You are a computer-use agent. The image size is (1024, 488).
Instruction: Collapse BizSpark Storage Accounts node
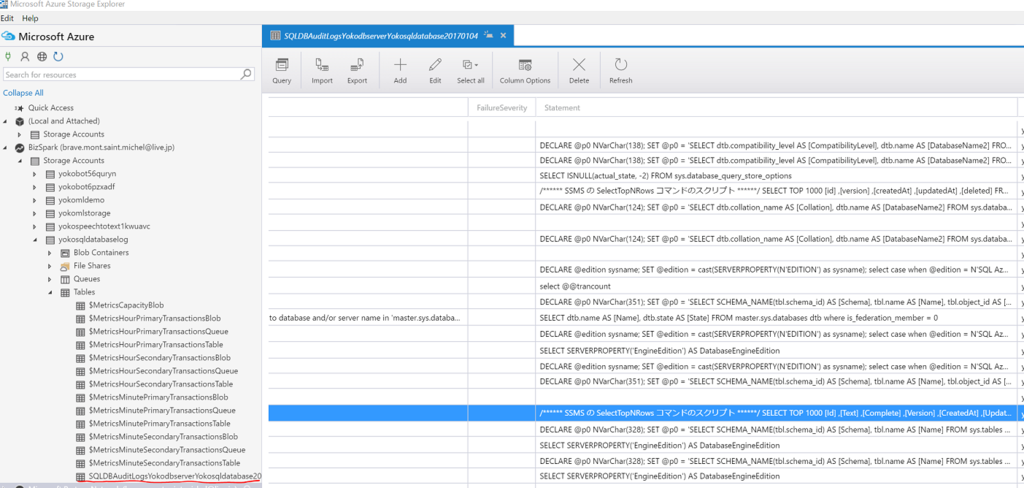20,161
